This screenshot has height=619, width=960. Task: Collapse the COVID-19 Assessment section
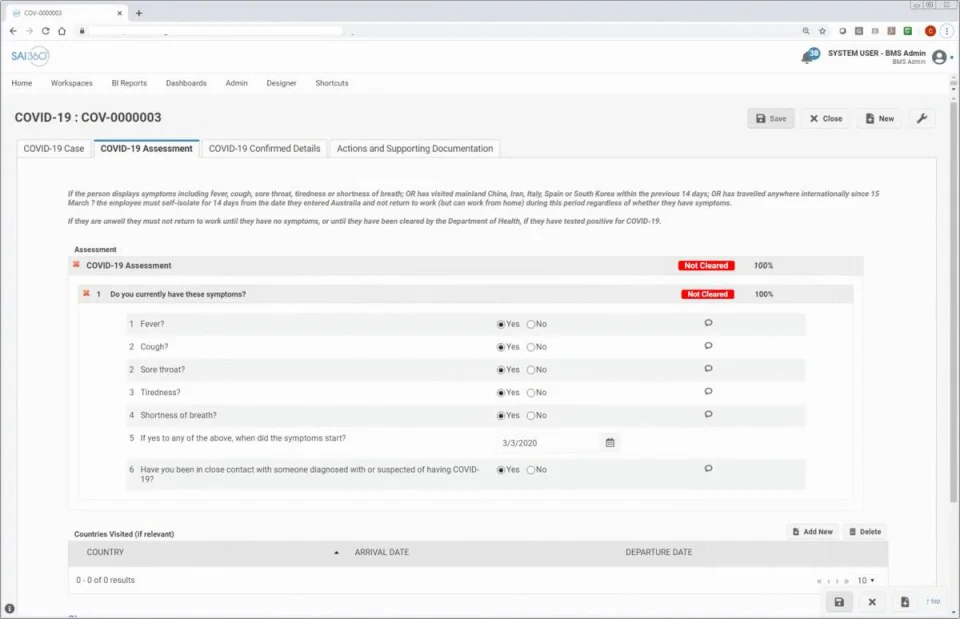(x=76, y=265)
